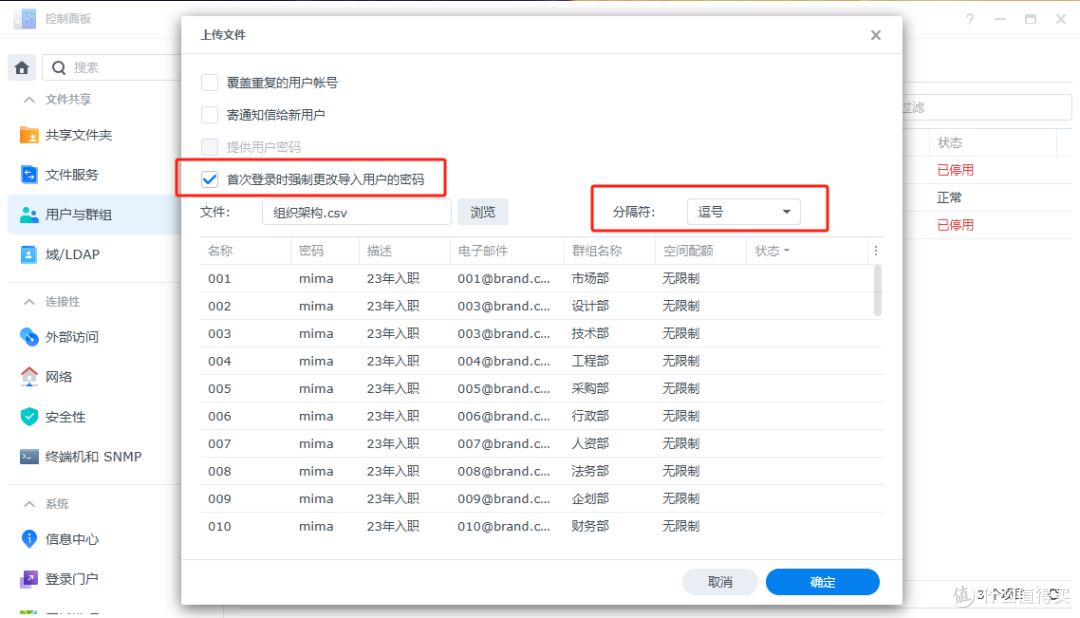Viewport: 1080px width, 618px height.
Task: Toggle the provide user password checkbox
Action: click(x=209, y=147)
